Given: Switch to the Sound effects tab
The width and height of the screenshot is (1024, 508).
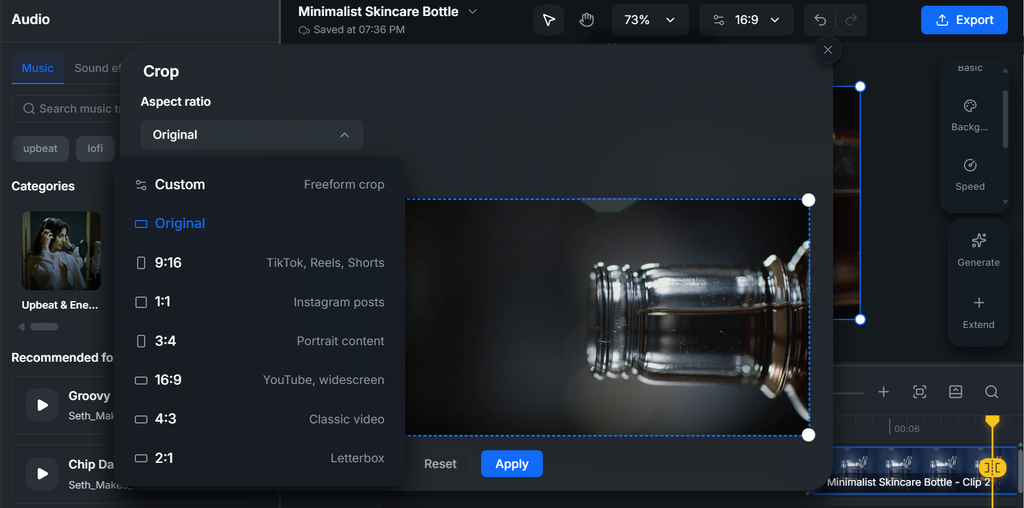Looking at the screenshot, I should click(97, 68).
